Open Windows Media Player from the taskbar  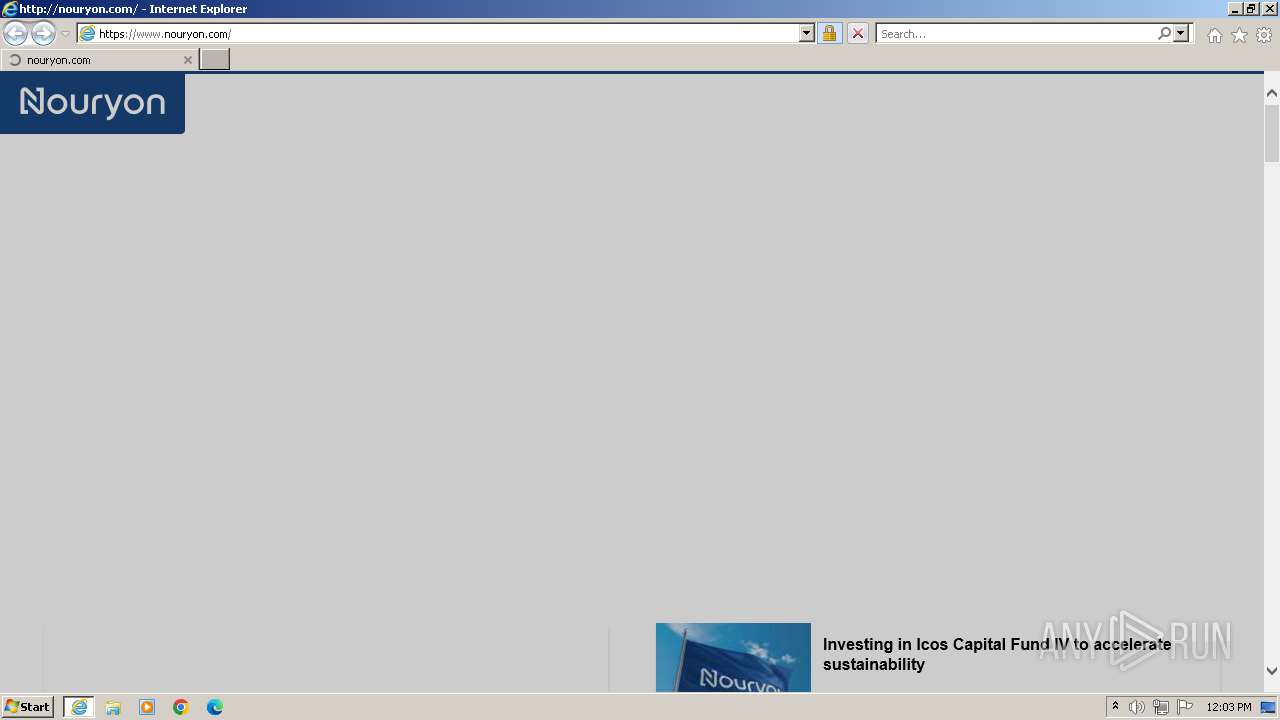click(x=147, y=707)
